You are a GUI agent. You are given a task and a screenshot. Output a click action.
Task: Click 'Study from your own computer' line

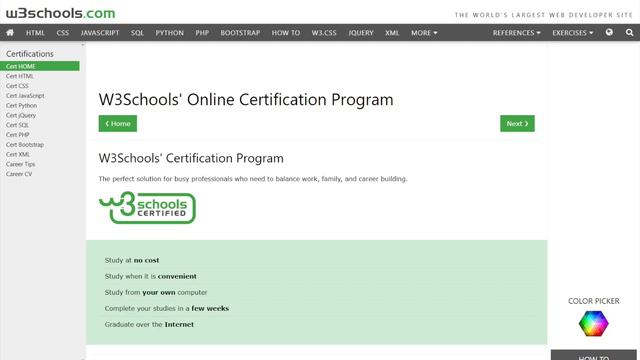pyautogui.click(x=156, y=292)
